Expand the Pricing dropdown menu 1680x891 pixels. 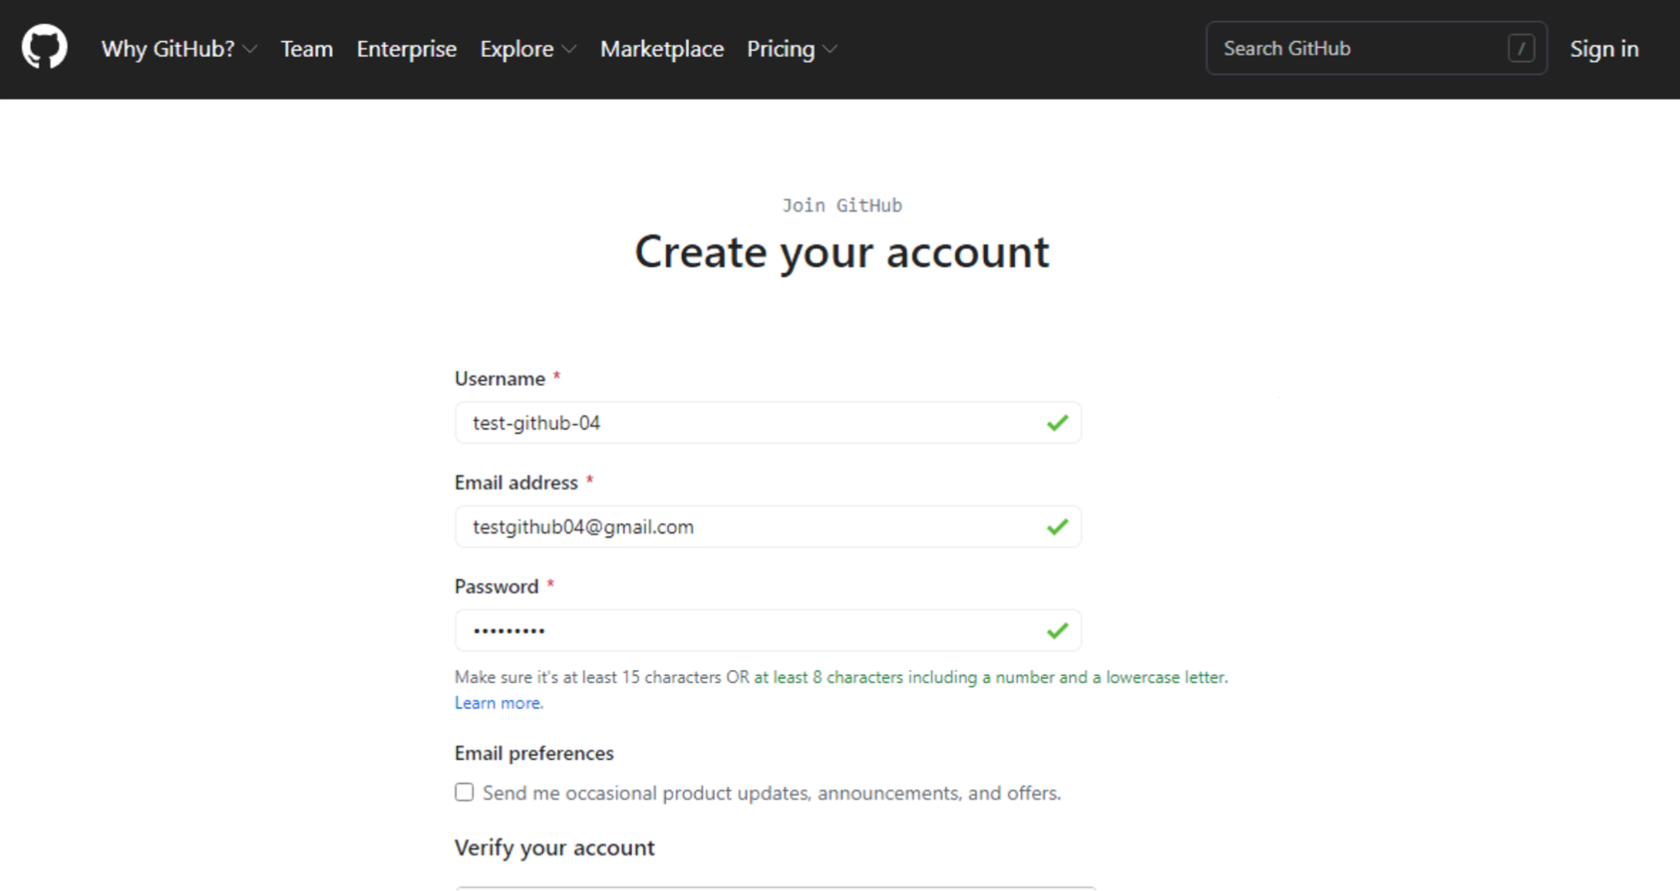pos(791,49)
